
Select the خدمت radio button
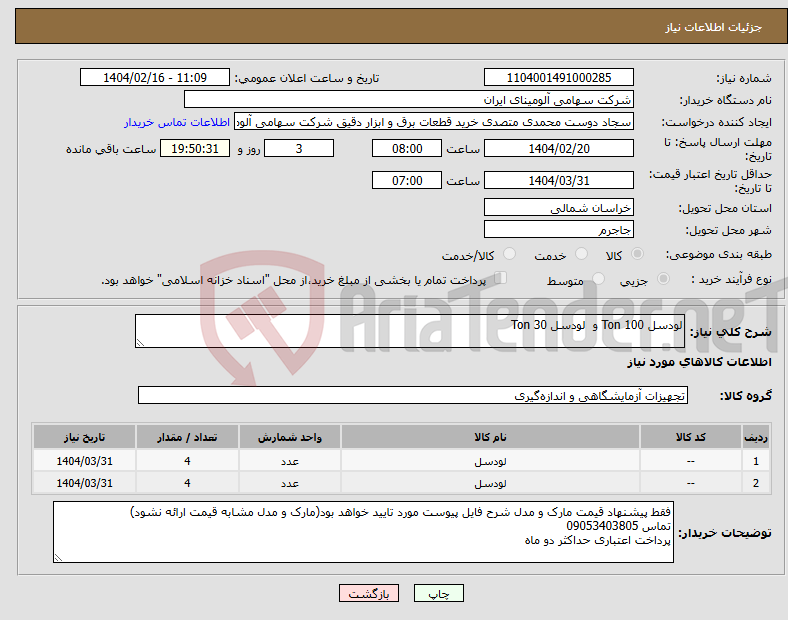point(581,254)
